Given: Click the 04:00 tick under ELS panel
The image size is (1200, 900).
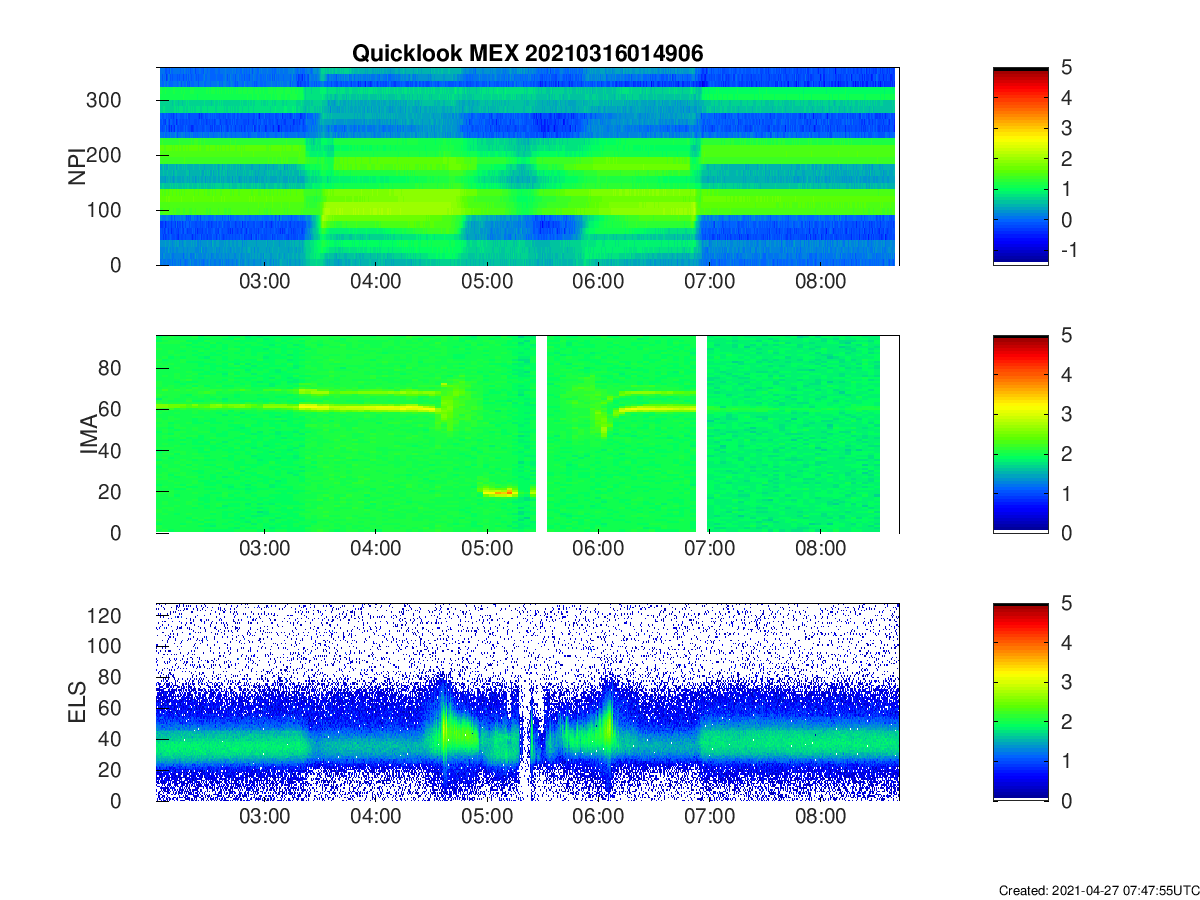Looking at the screenshot, I should 376,819.
